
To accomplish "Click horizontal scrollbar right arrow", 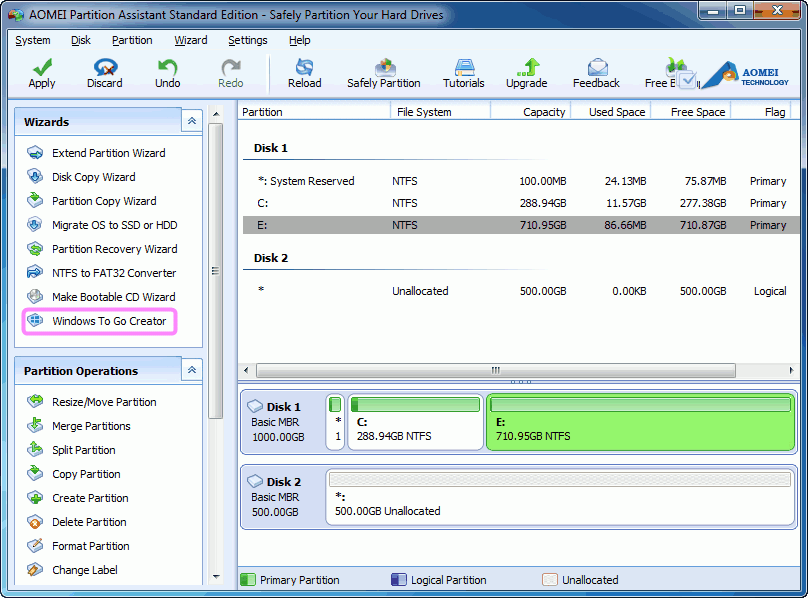I will [x=791, y=370].
